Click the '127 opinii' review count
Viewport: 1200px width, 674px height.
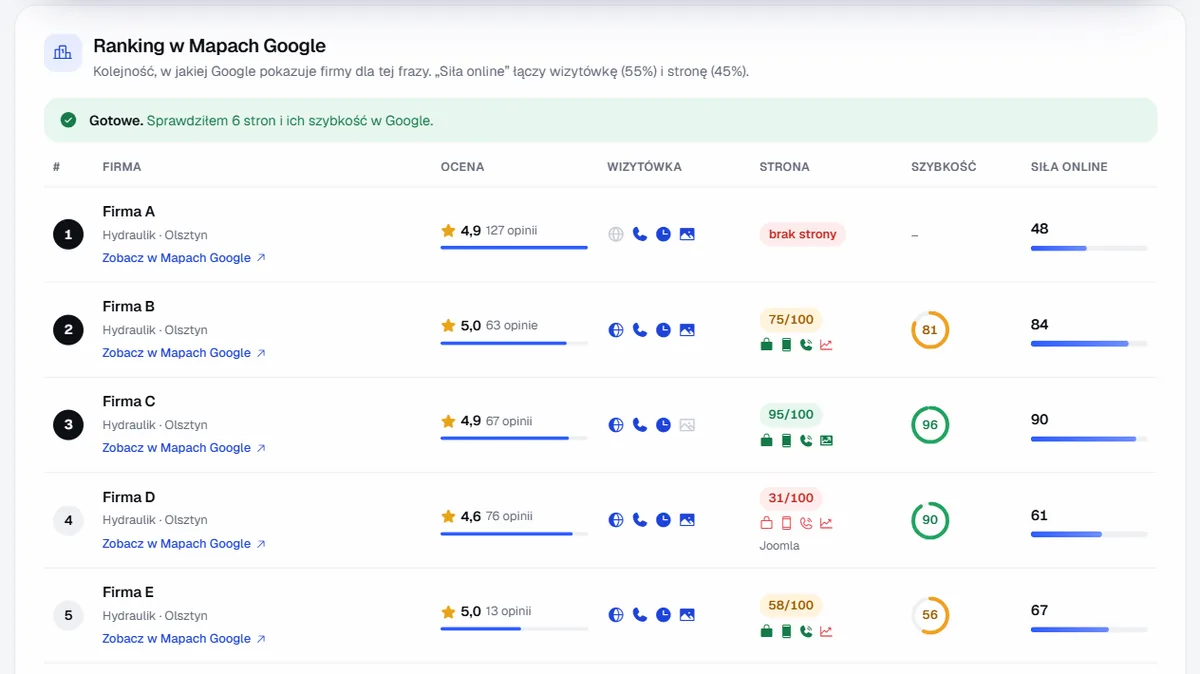pyautogui.click(x=512, y=231)
